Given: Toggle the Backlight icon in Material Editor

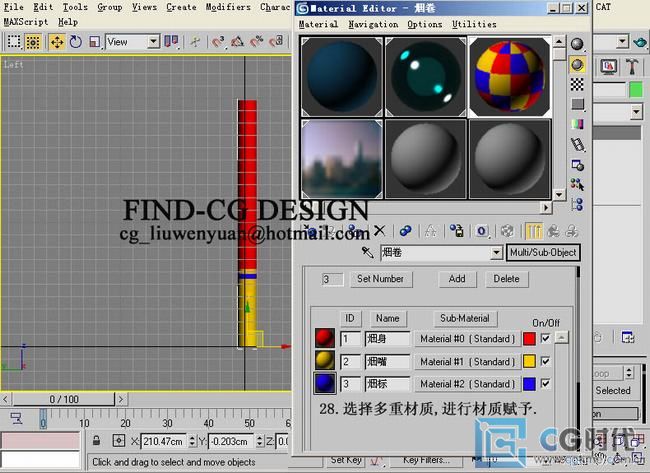Looking at the screenshot, I should [x=577, y=65].
